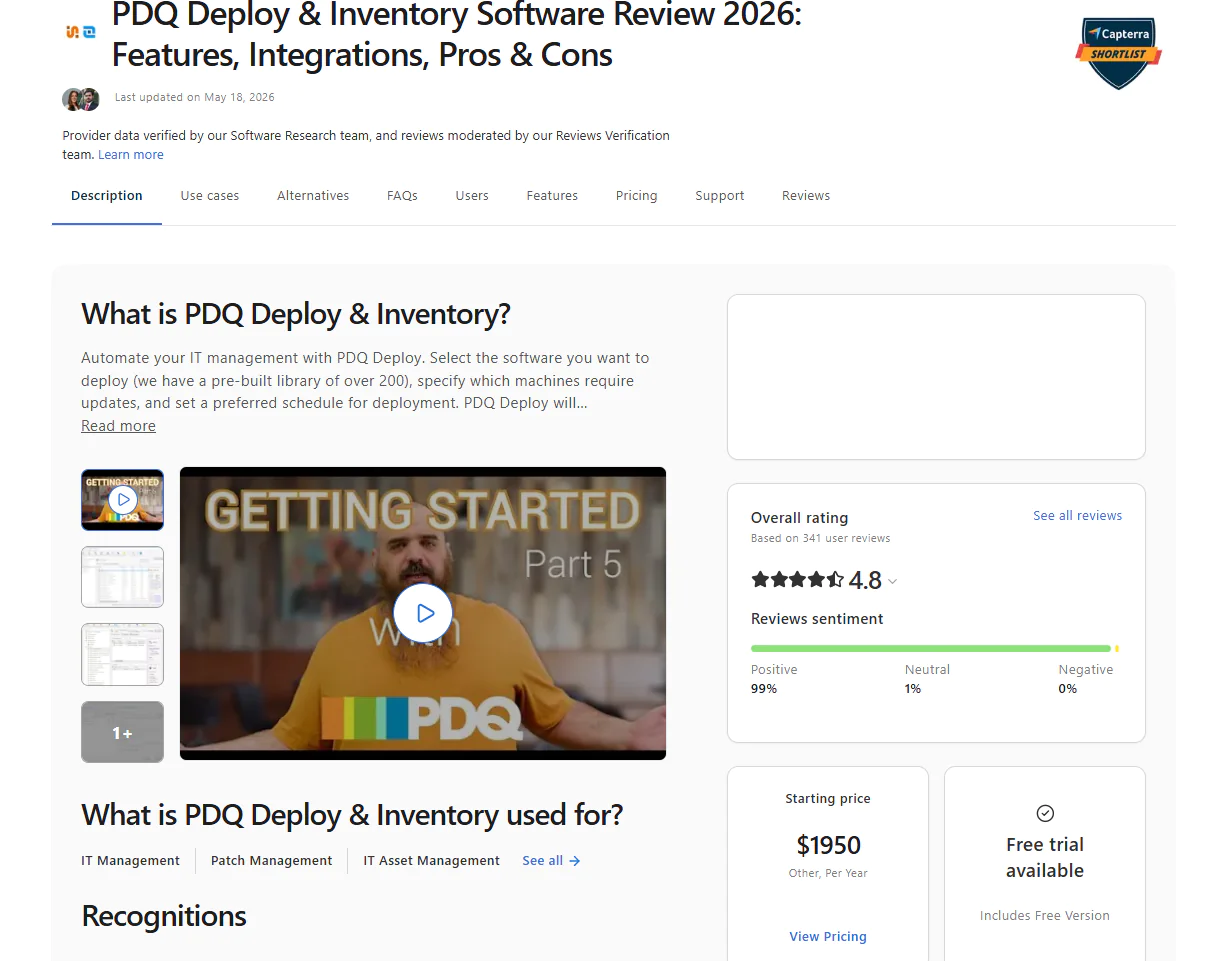Click Based on 341 user reviews text
1232x961 pixels.
click(820, 539)
